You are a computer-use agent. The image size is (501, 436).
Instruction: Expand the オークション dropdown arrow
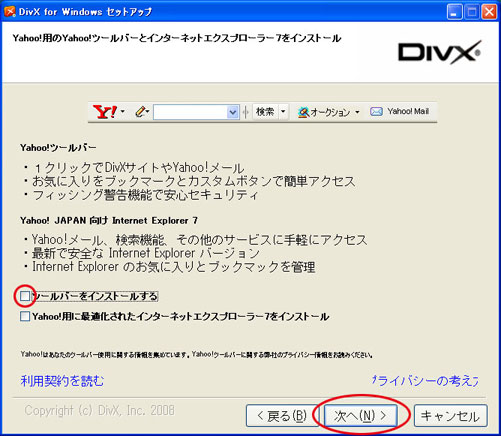point(357,112)
